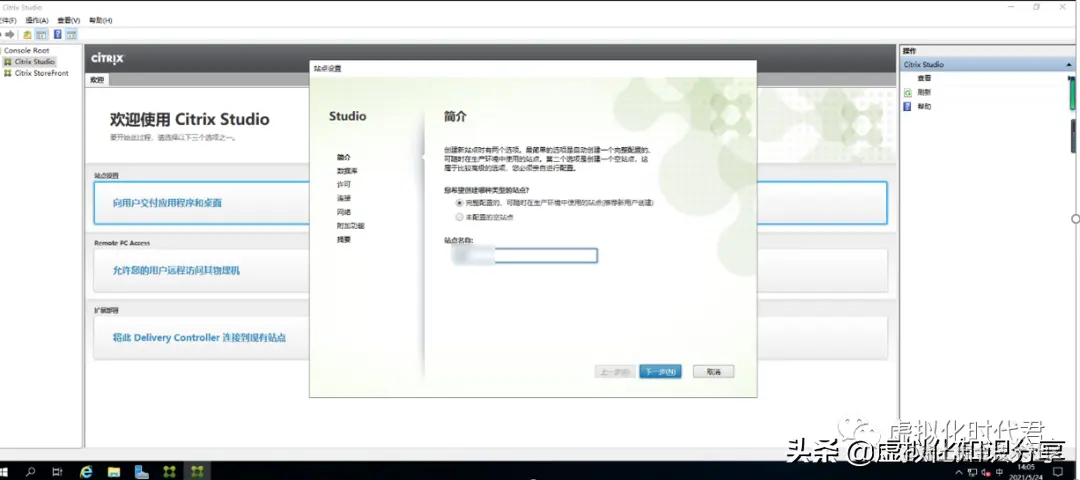Show hidden system tray icons
1080x480 pixels.
961,472
